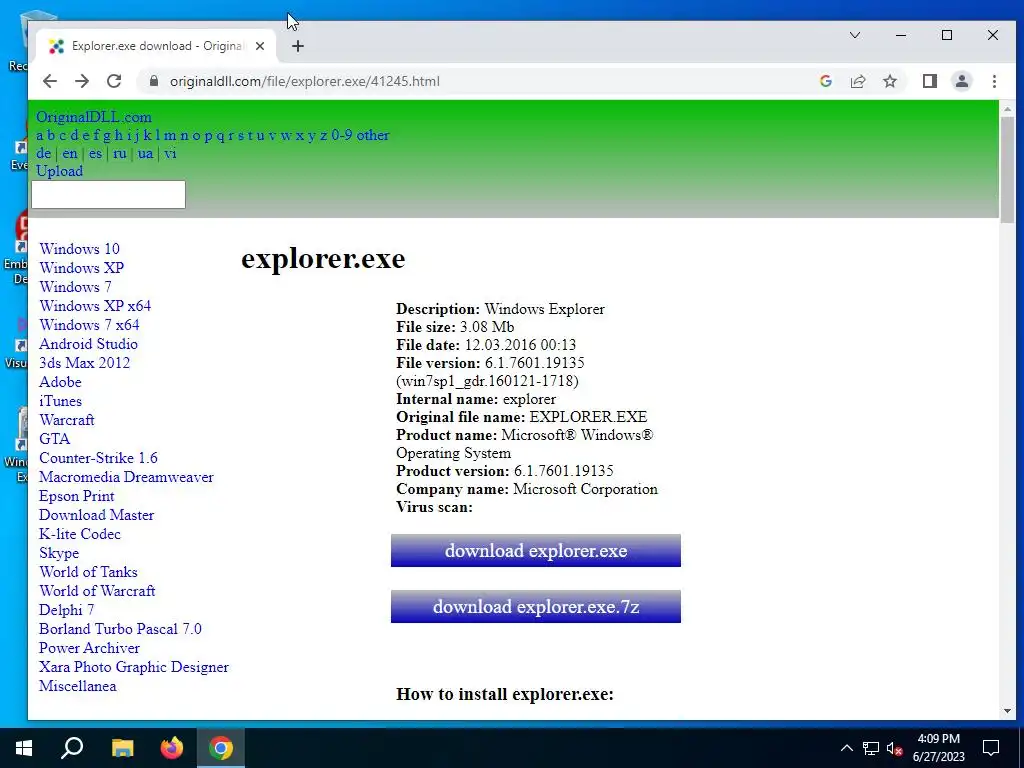The image size is (1024, 768).
Task: Switch site language to vi
Action: tap(170, 153)
